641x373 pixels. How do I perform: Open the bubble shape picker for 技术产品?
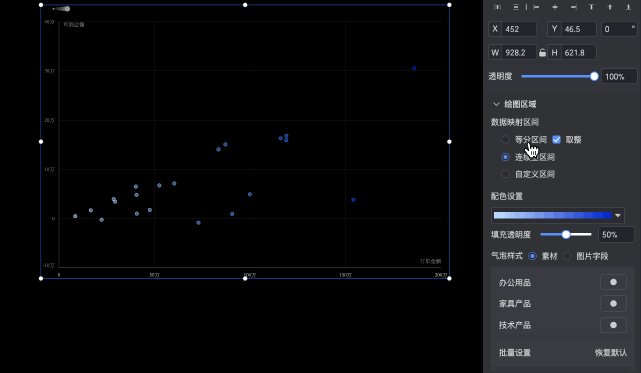613,325
